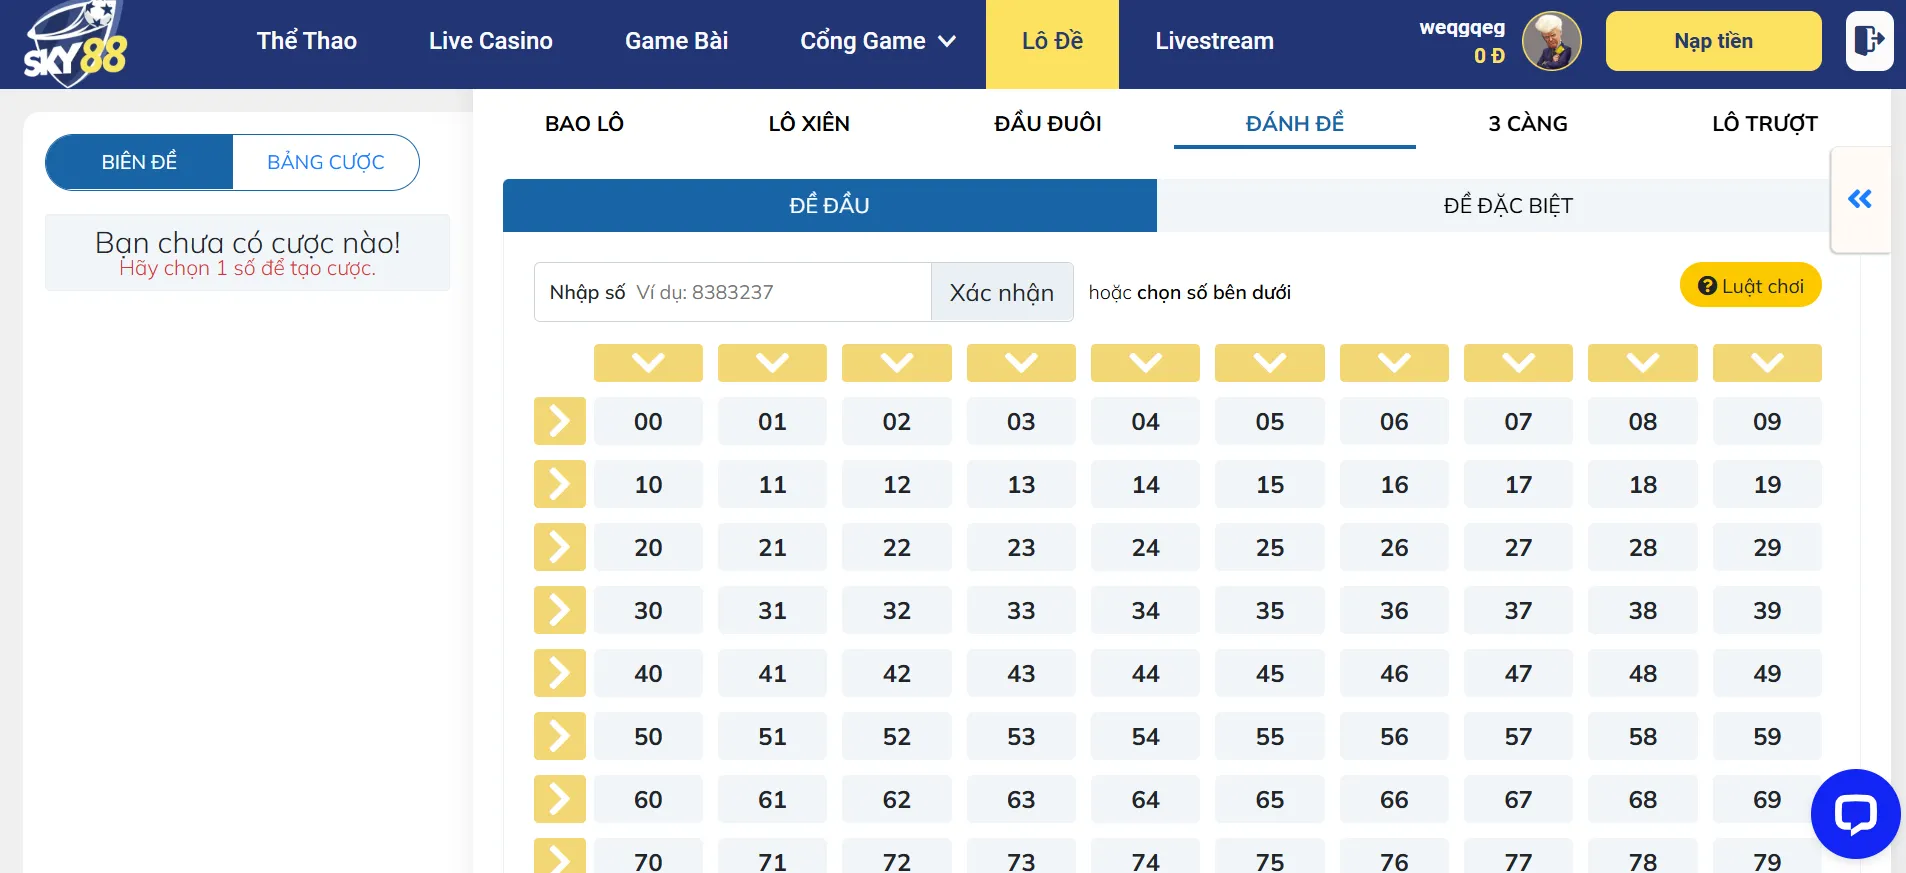This screenshot has height=873, width=1906.
Task: Open the 3 CÀNG tab
Action: coord(1527,124)
